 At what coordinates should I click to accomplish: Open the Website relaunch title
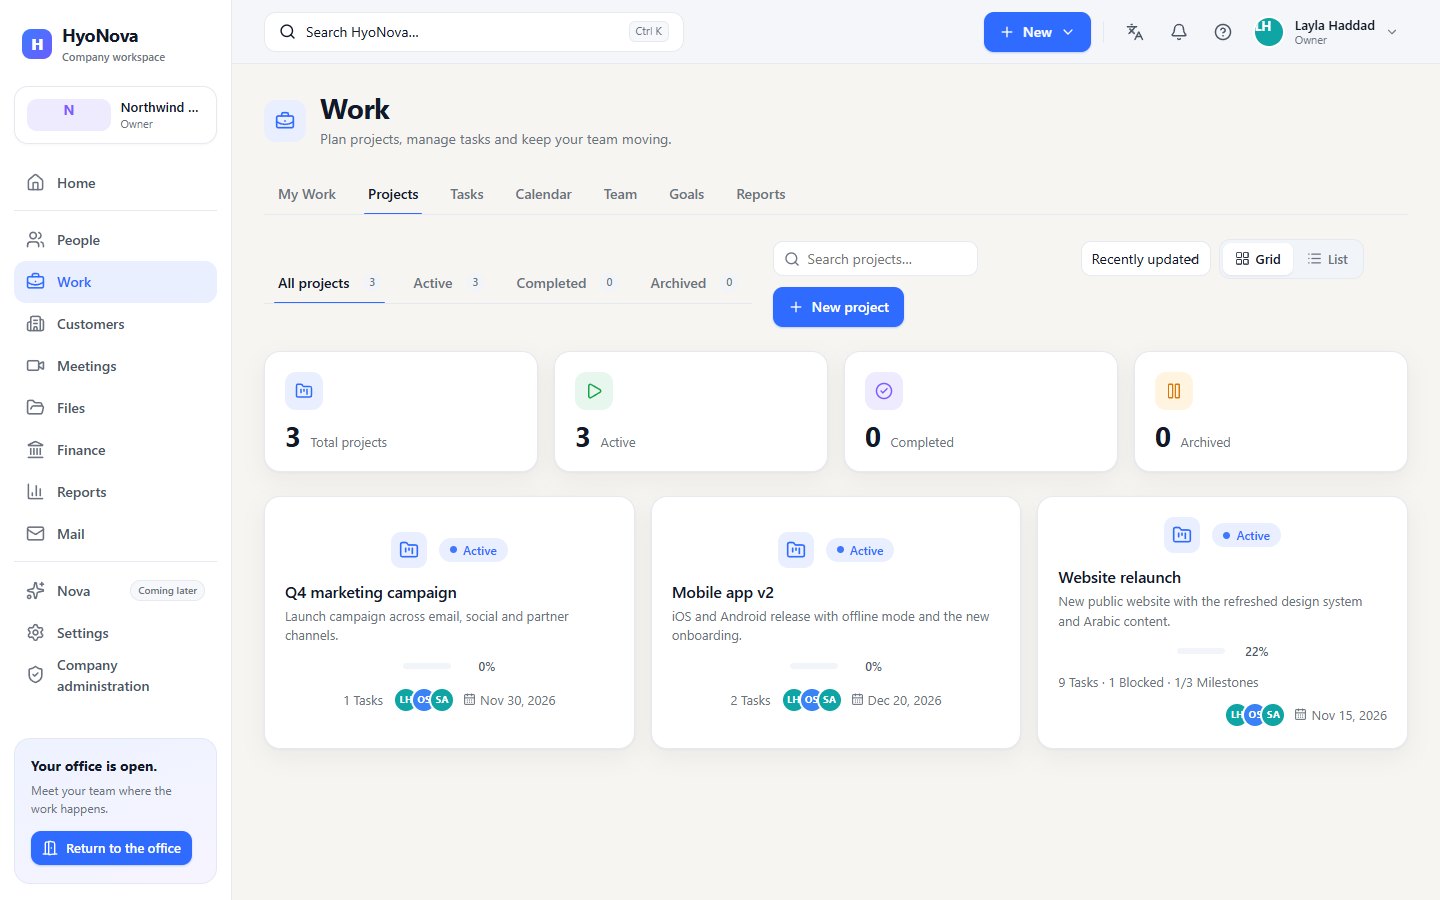tap(1120, 577)
